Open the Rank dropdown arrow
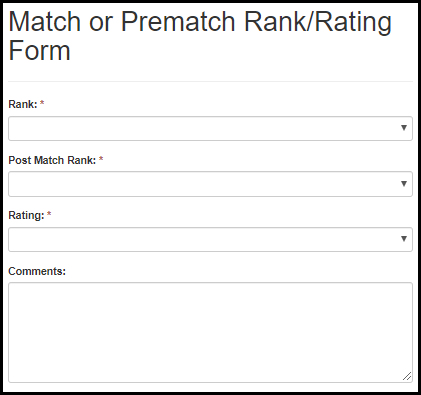Viewport: 421px width, 395px height. 404,128
